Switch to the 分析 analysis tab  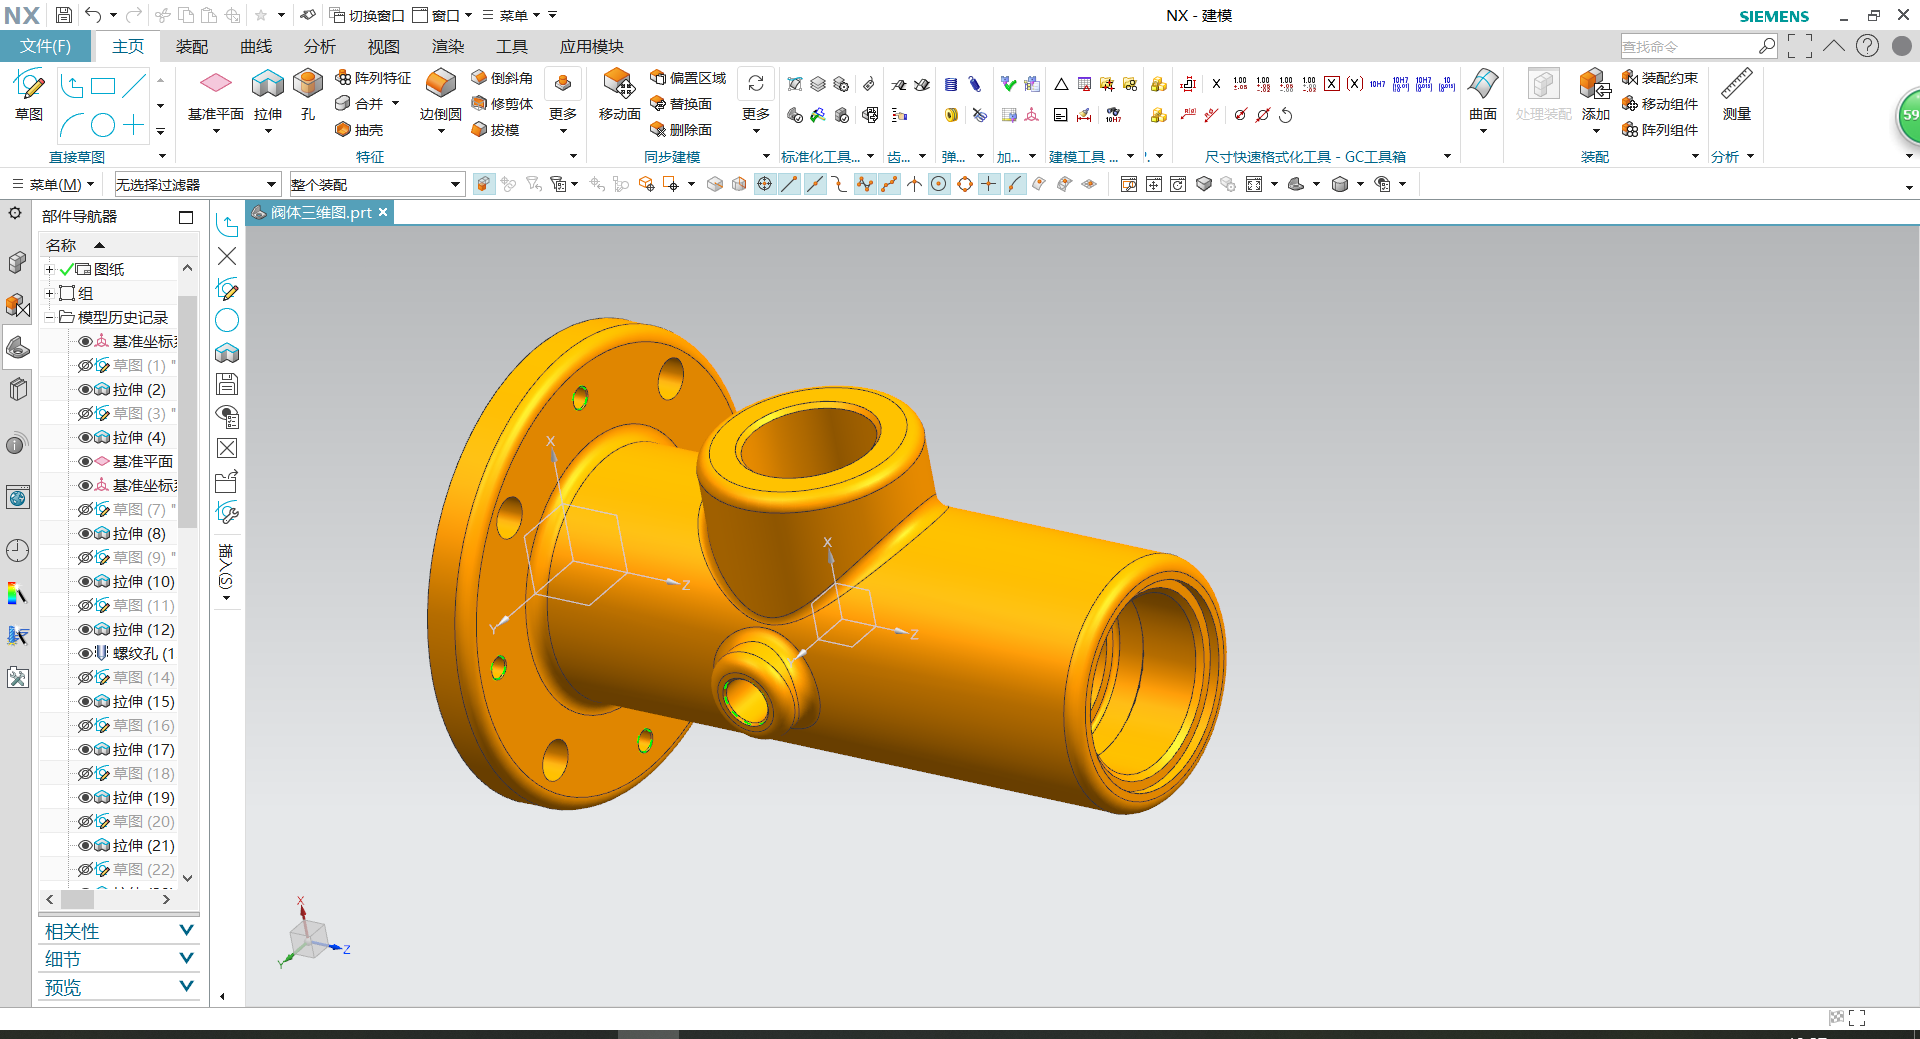tap(320, 47)
